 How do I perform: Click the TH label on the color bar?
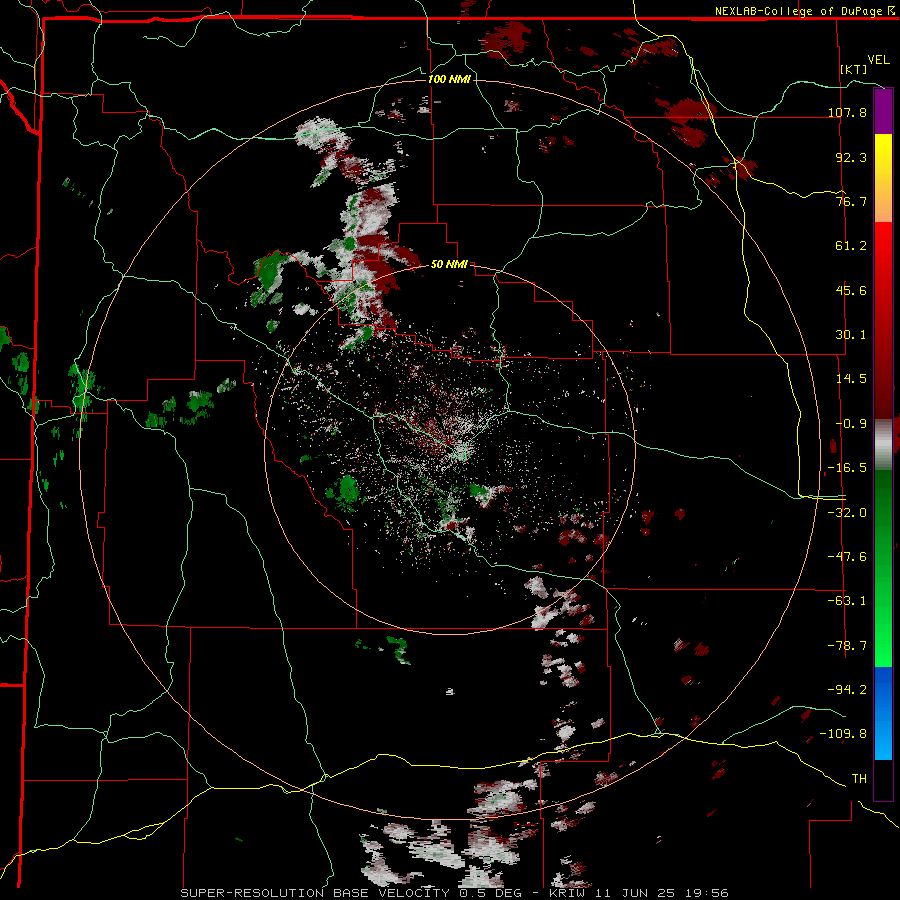(859, 779)
